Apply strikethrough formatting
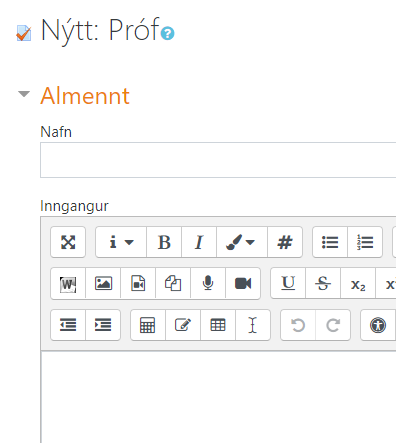 pos(323,284)
